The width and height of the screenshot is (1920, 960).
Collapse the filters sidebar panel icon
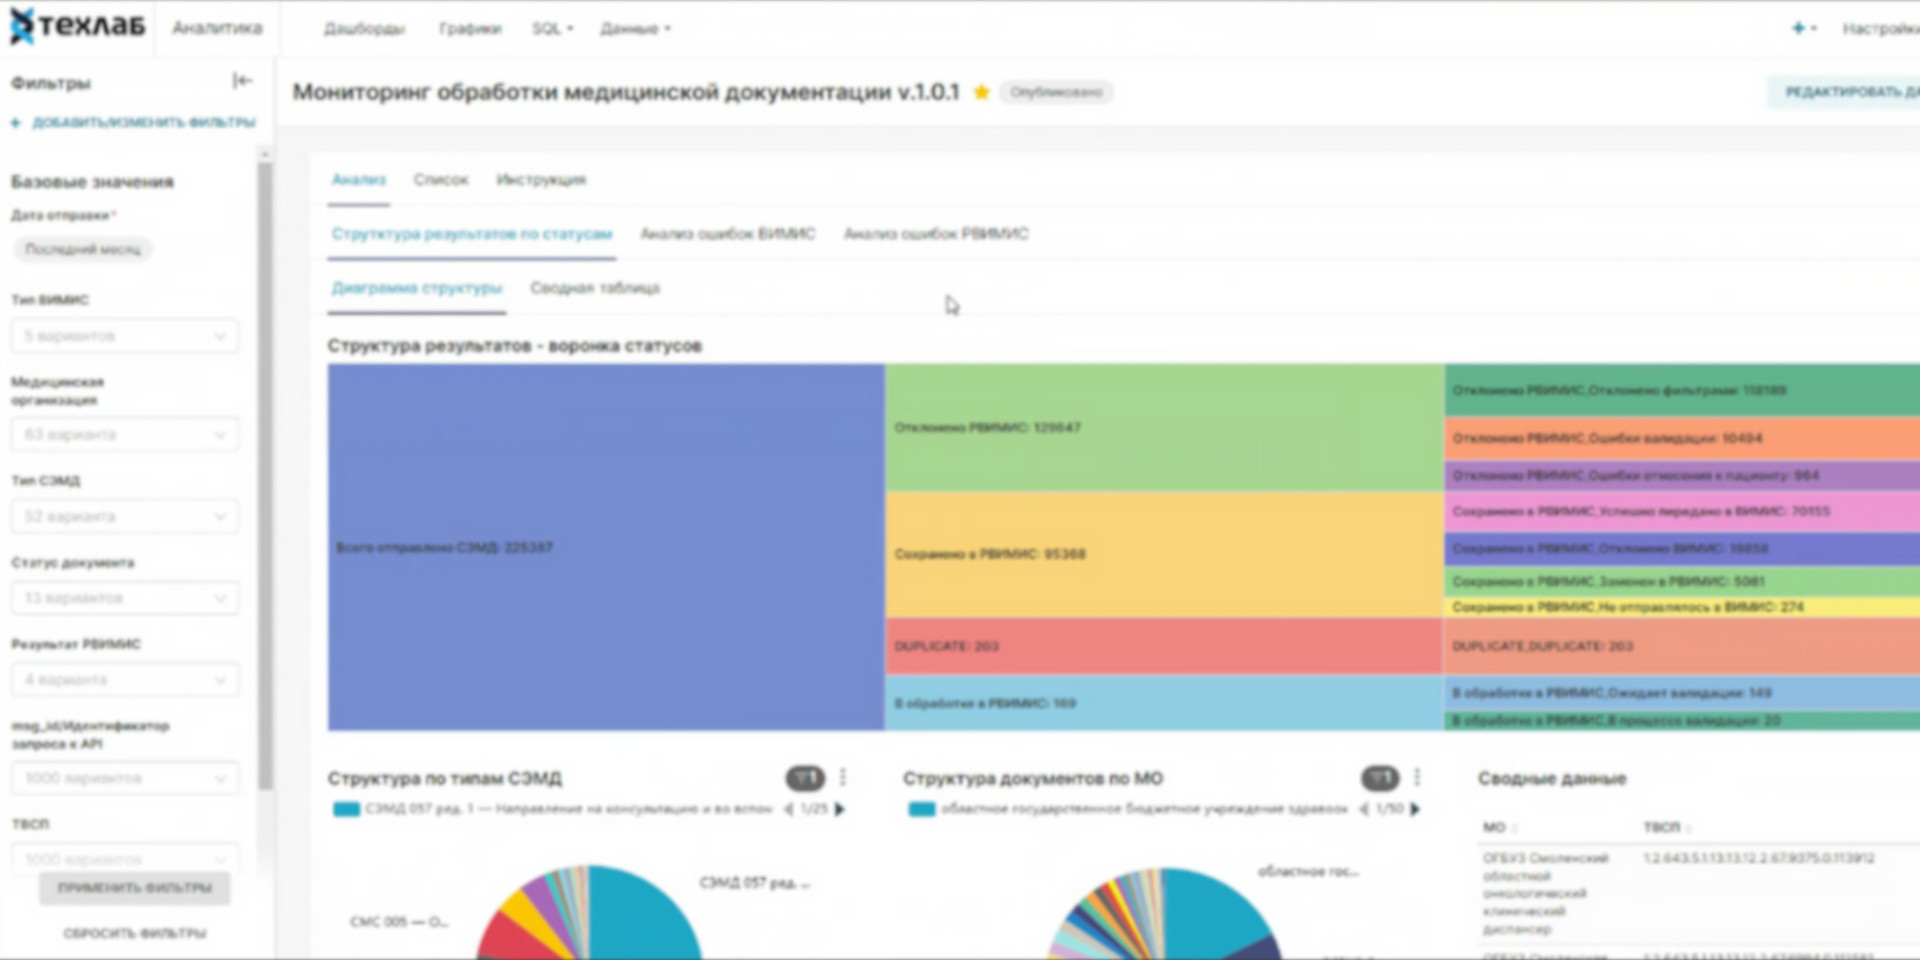tap(241, 81)
